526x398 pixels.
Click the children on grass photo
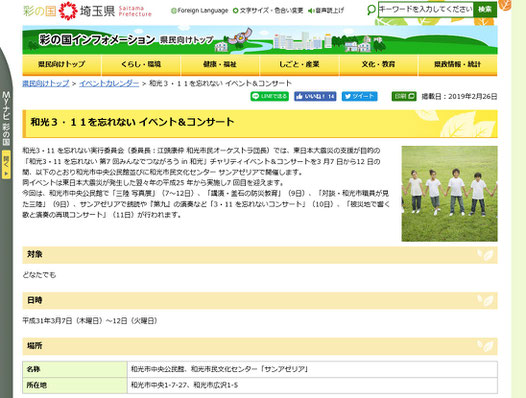(450, 194)
